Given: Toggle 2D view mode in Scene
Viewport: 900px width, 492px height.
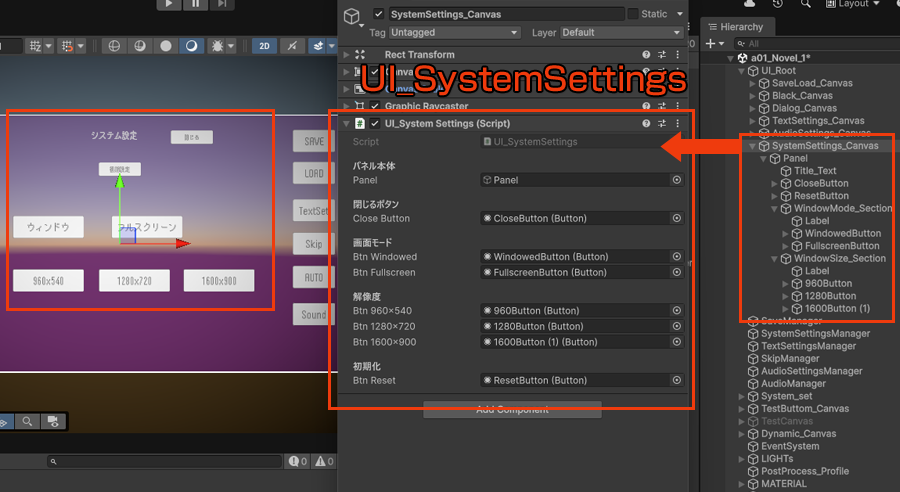Looking at the screenshot, I should click(x=264, y=46).
